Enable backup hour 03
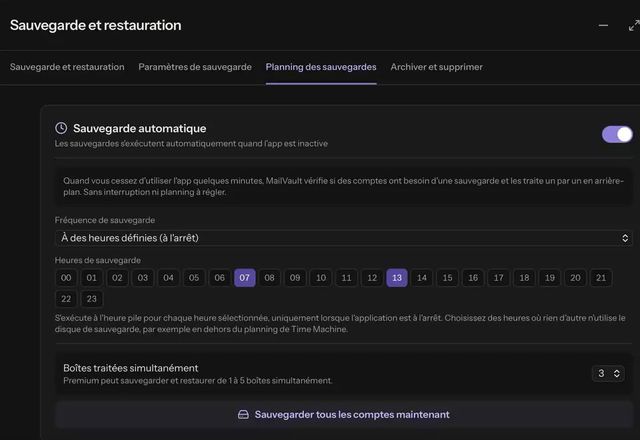The height and width of the screenshot is (440, 640). pos(142,278)
